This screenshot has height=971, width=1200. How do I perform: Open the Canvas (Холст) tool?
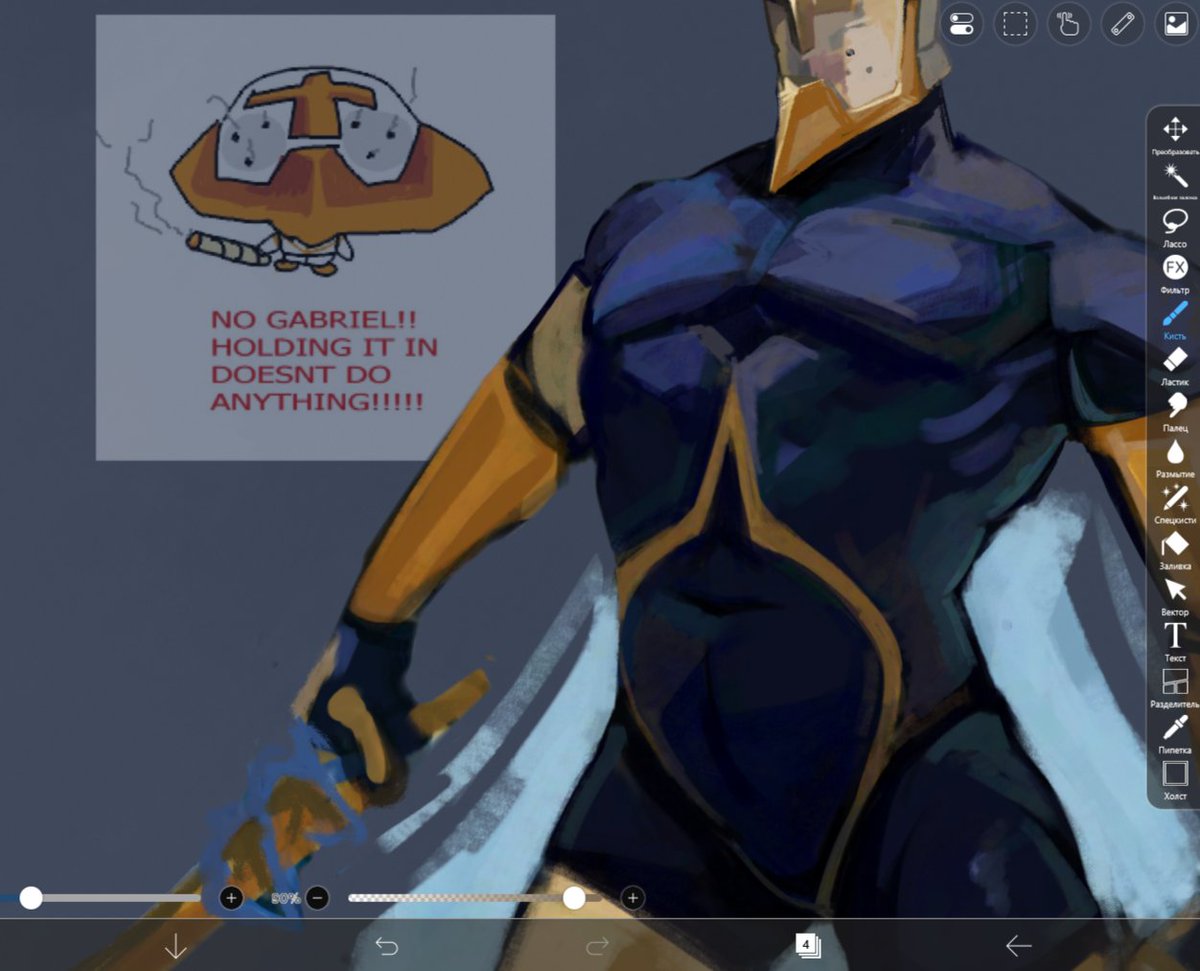[1175, 780]
